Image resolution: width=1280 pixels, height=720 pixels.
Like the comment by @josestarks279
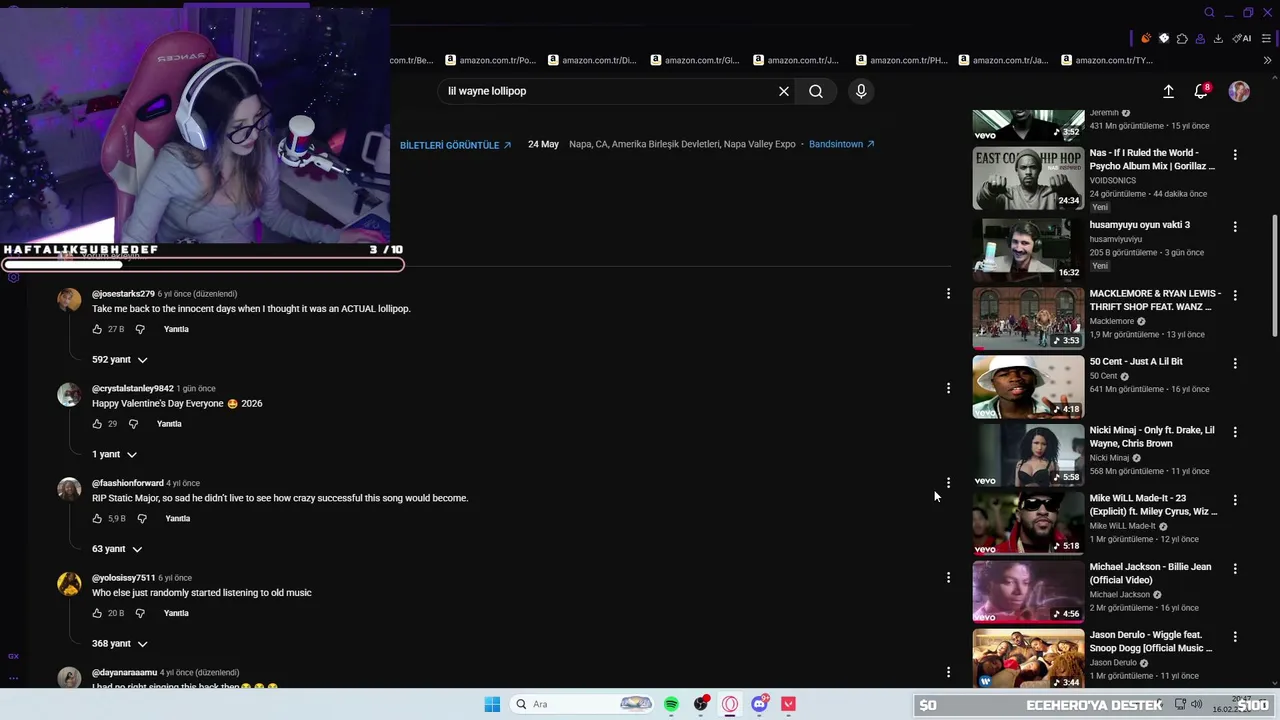[97, 329]
